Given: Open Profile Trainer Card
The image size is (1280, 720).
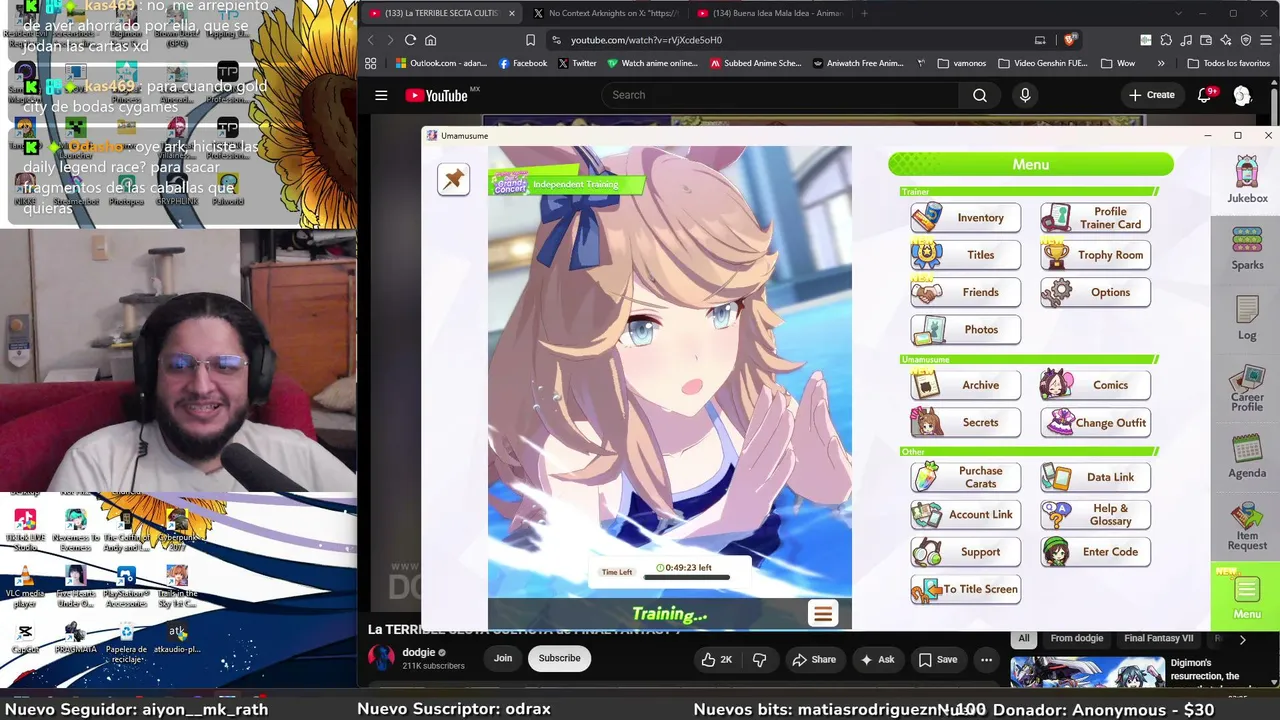Looking at the screenshot, I should [x=1095, y=218].
